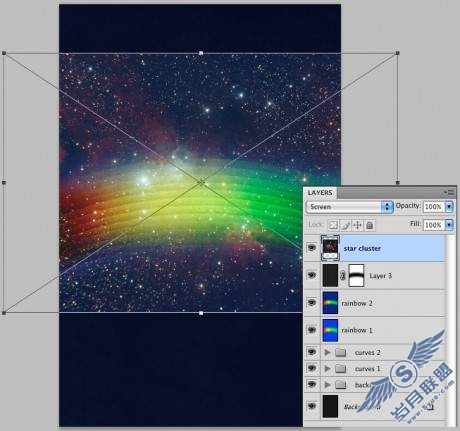The image size is (460, 431).
Task: Toggle visibility of Layer 3
Action: (x=312, y=275)
